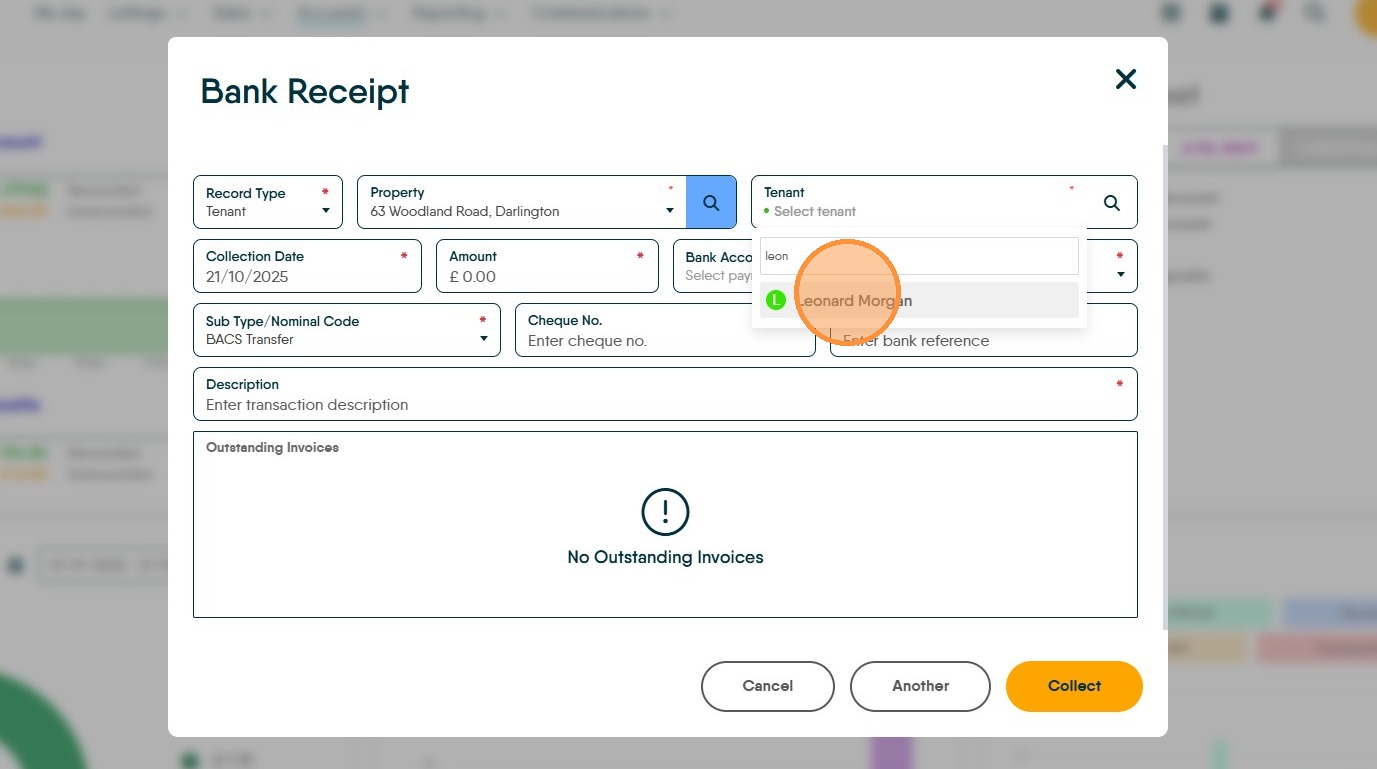Open the Record Type dropdown
Viewport: 1377px width, 769px height.
[x=268, y=202]
